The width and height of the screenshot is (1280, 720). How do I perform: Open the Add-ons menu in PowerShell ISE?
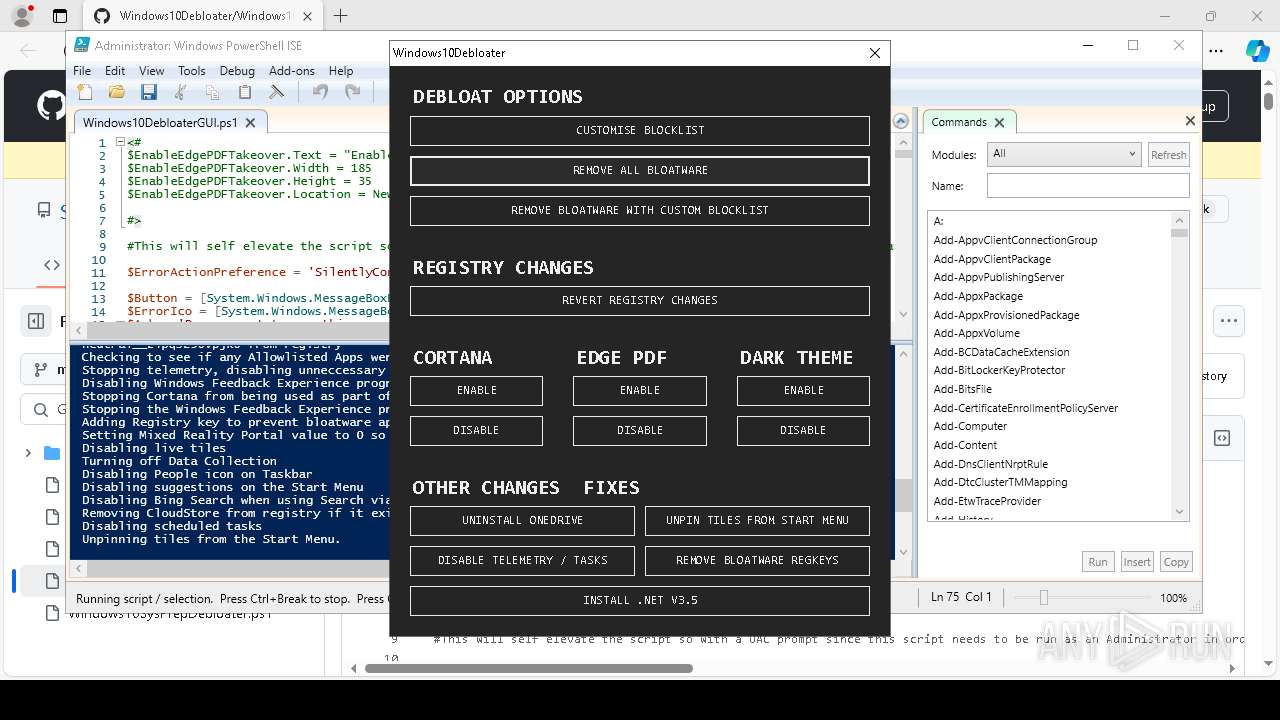pyautogui.click(x=292, y=71)
